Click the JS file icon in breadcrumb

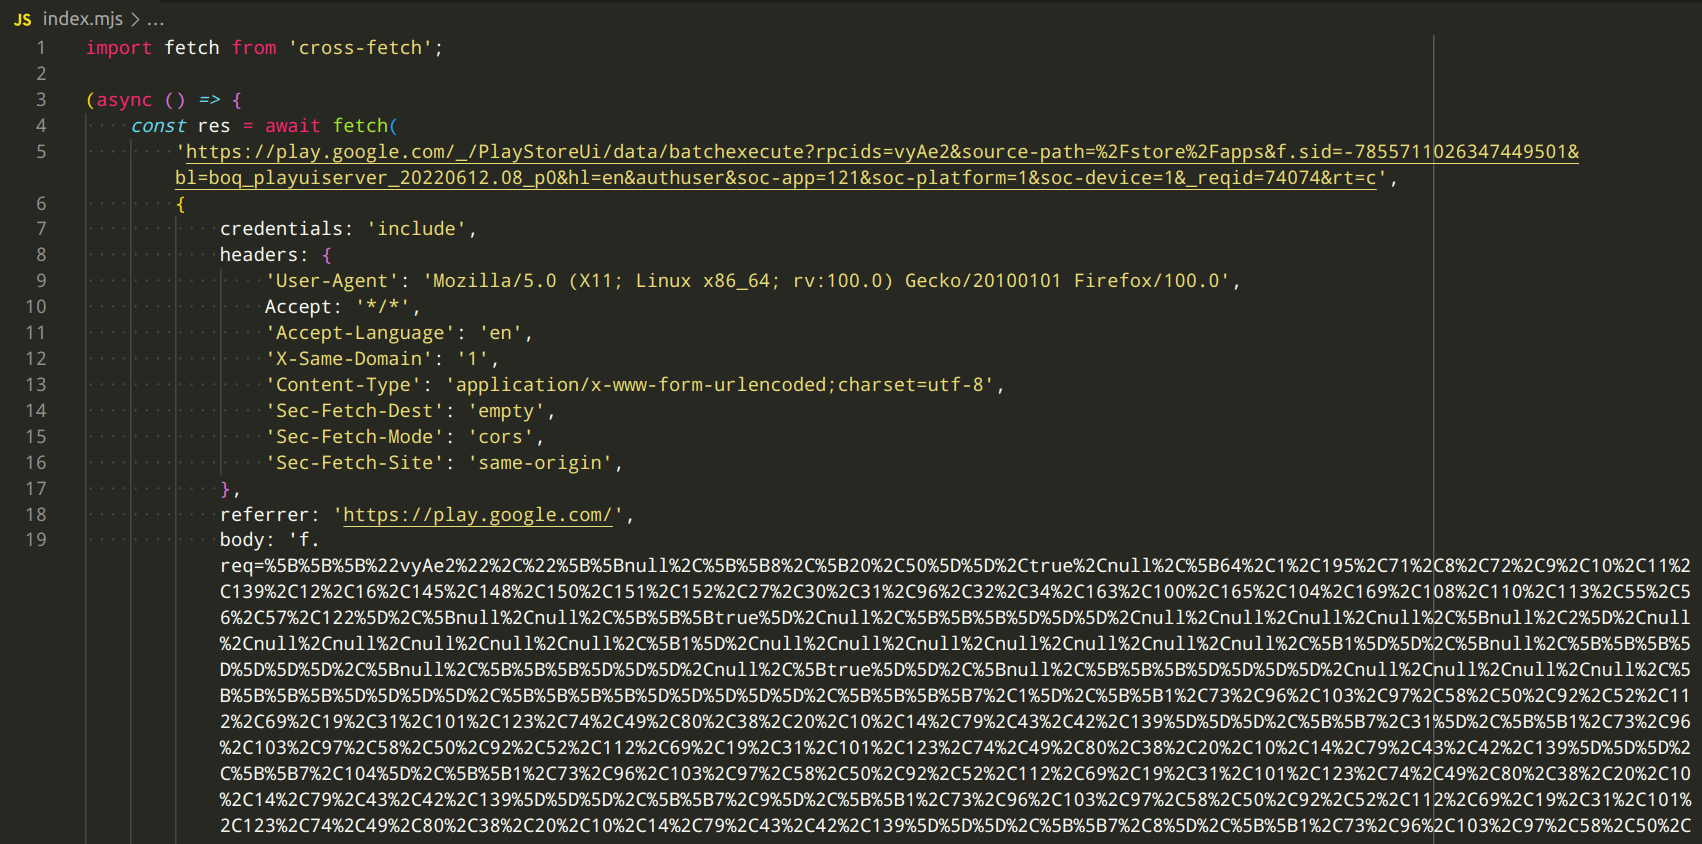(22, 19)
